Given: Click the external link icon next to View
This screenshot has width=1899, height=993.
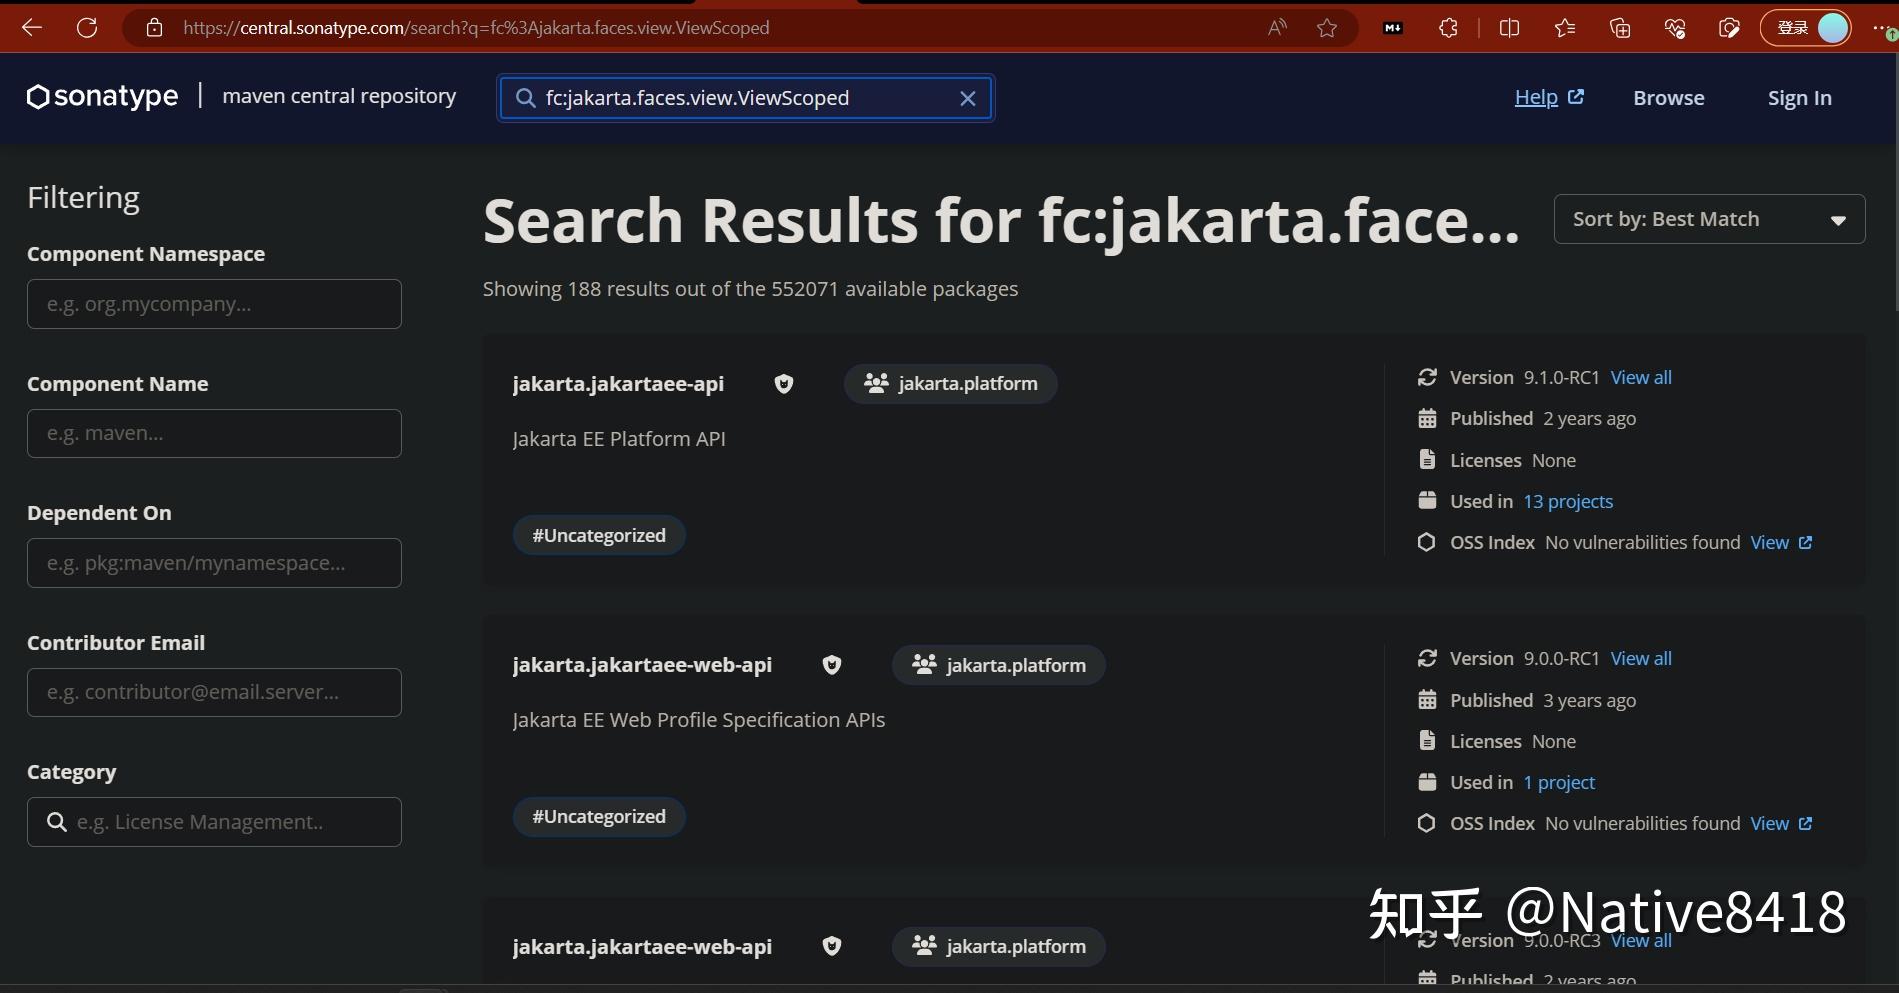Looking at the screenshot, I should pos(1806,541).
